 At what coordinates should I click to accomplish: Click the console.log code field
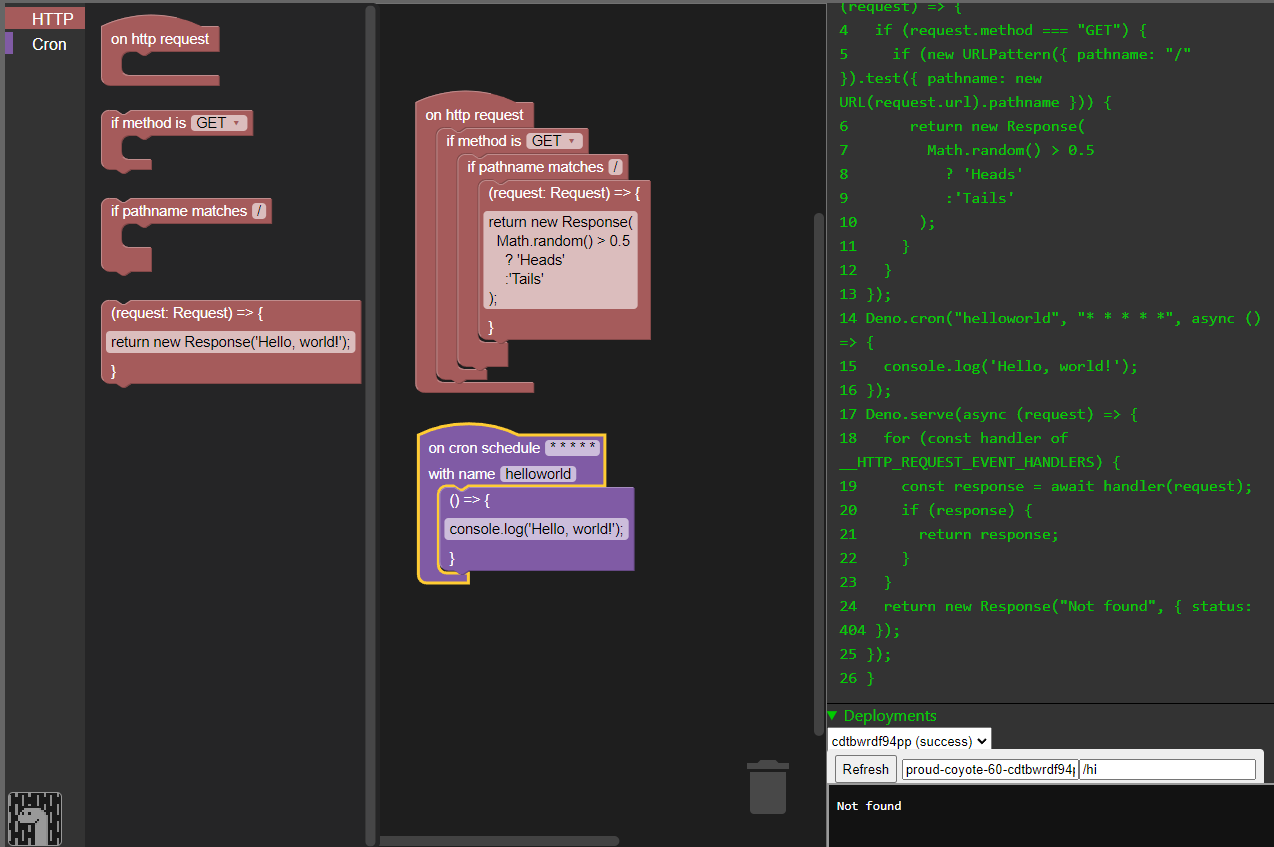[x=536, y=529]
